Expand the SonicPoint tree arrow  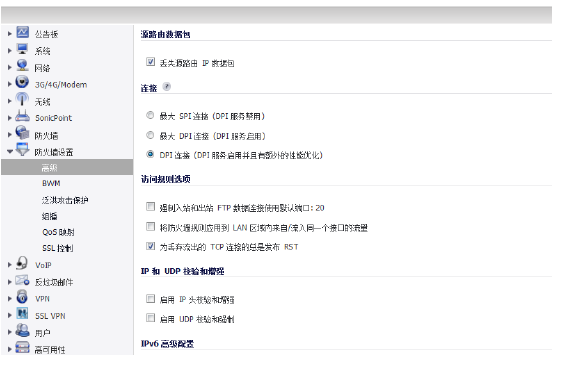(10, 118)
